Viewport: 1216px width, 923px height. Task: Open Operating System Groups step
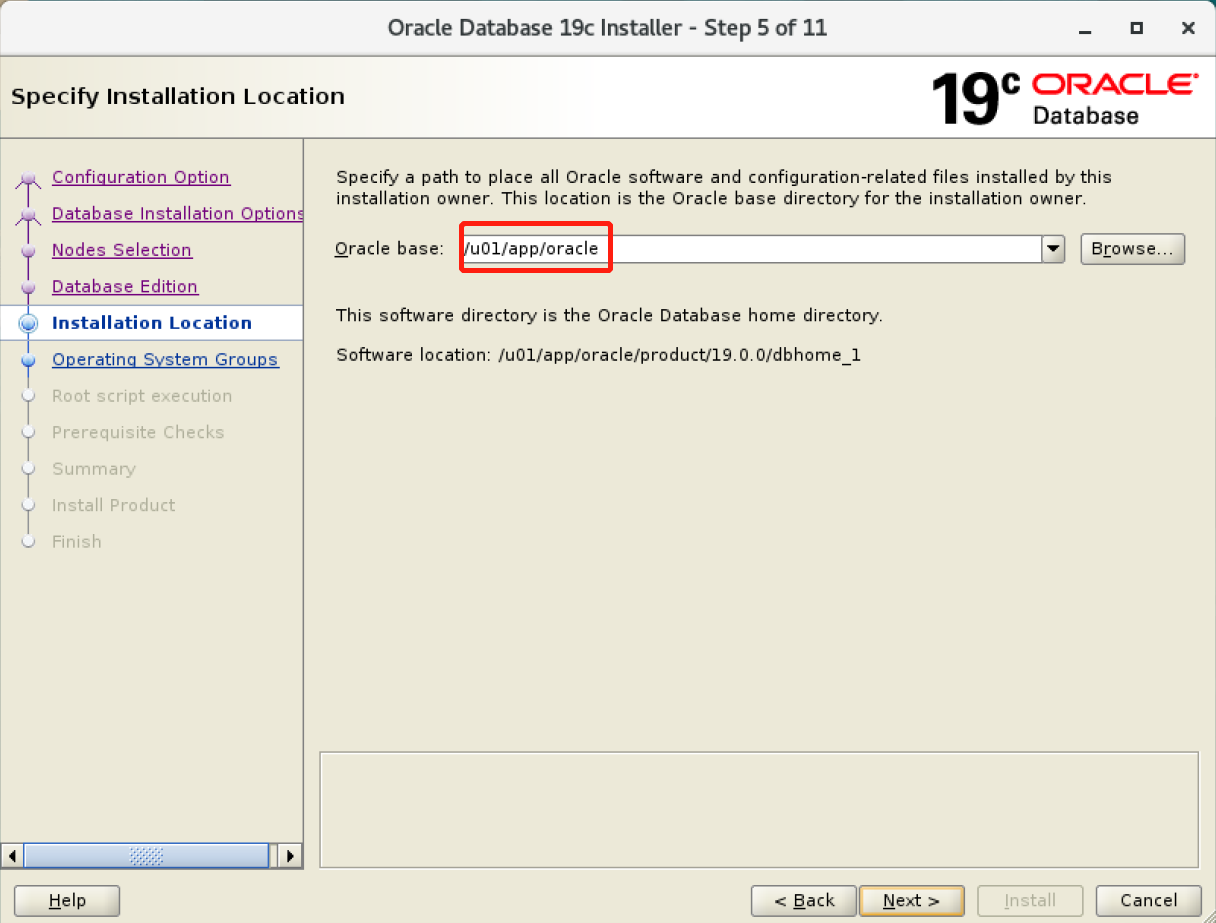point(165,360)
